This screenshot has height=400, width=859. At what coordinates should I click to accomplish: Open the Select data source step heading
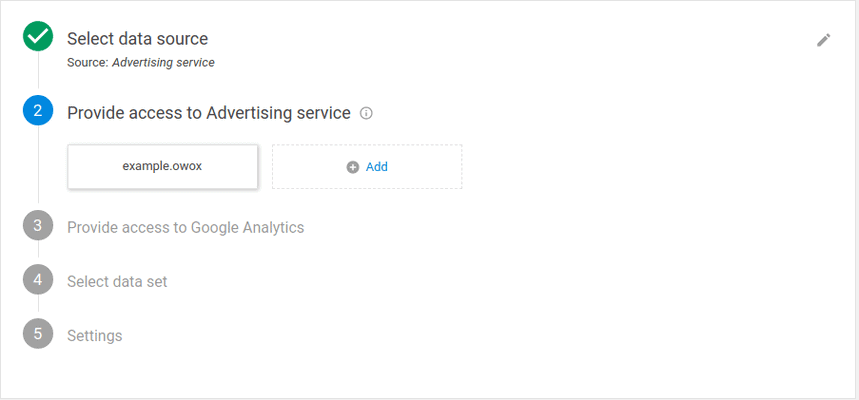[137, 39]
